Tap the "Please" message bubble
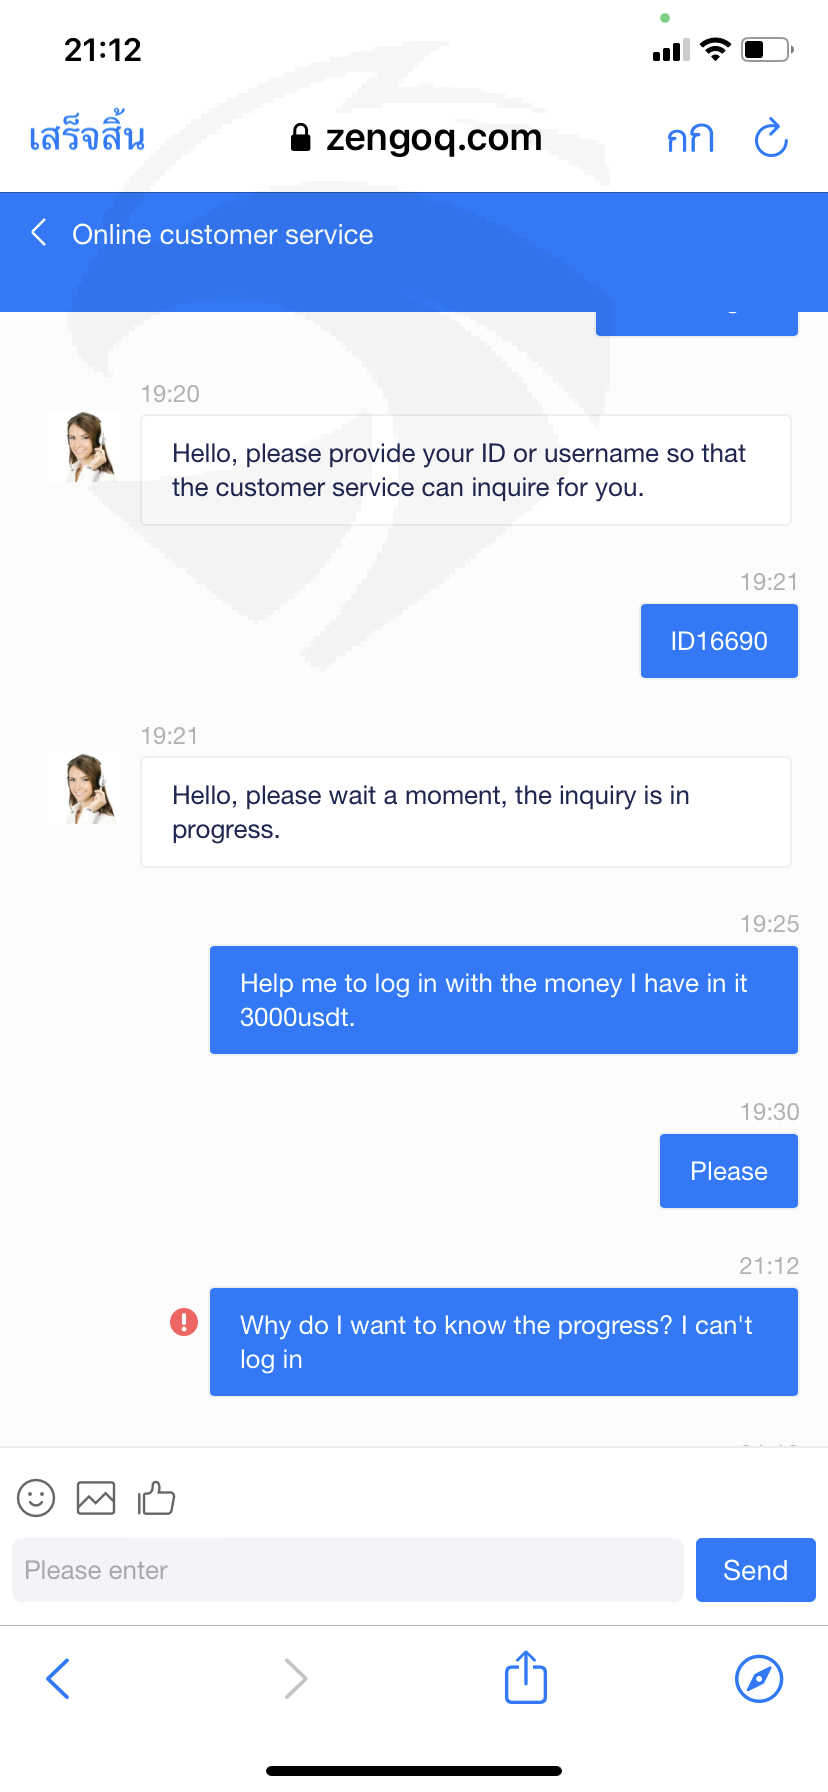Viewport: 828px width, 1792px height. pyautogui.click(x=729, y=1171)
